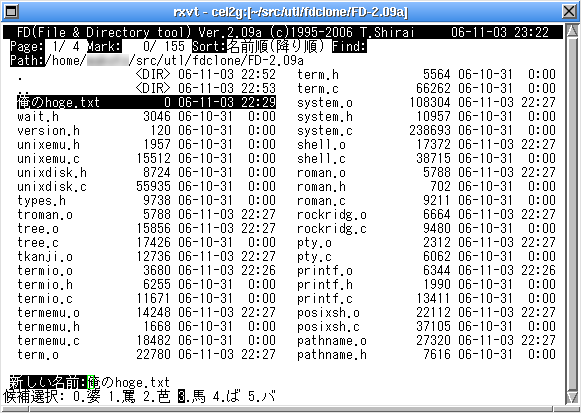The width and height of the screenshot is (581, 413).
Task: Select file tree.o
Action: tap(38, 229)
